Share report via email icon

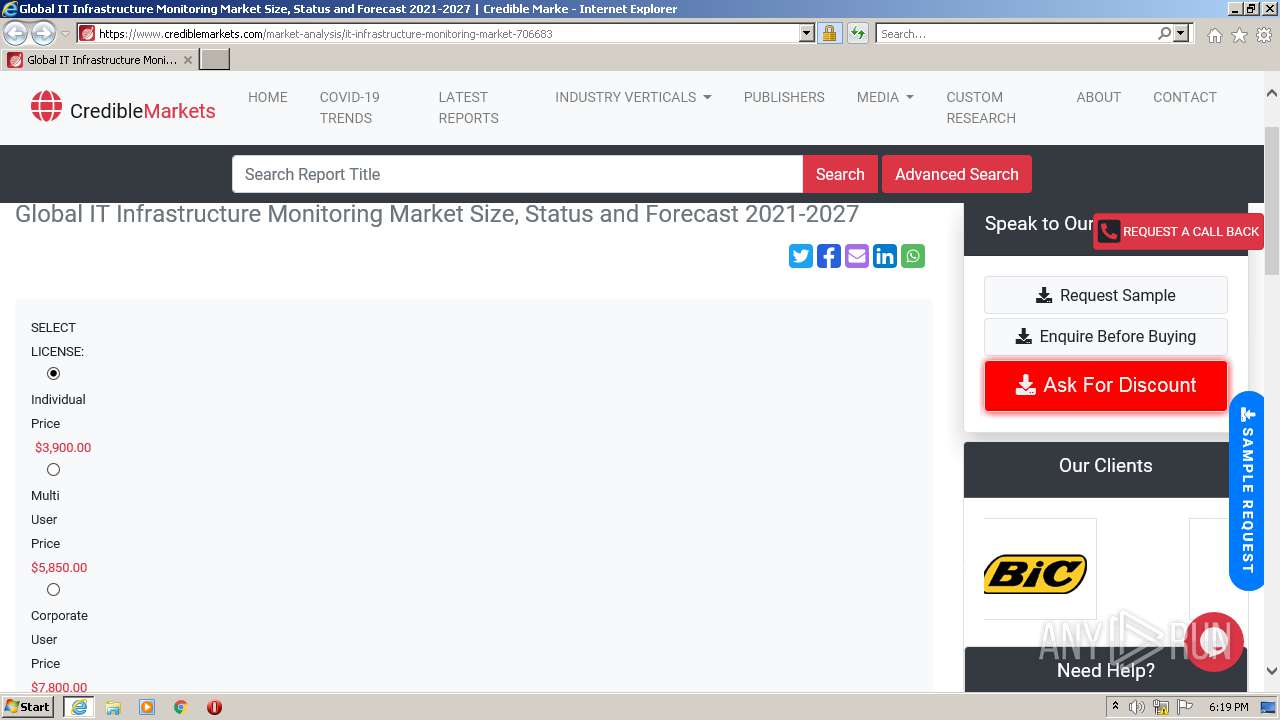tap(857, 256)
